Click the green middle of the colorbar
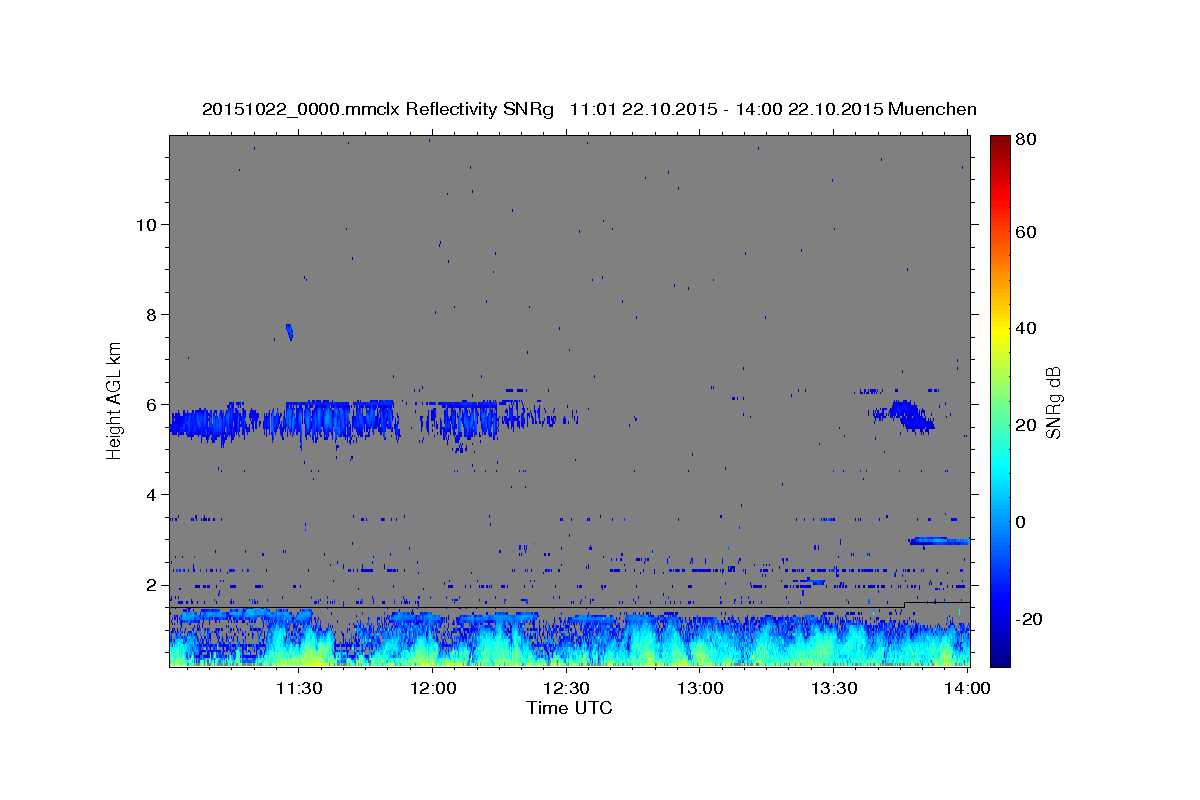Image resolution: width=1200 pixels, height=800 pixels. point(1000,400)
